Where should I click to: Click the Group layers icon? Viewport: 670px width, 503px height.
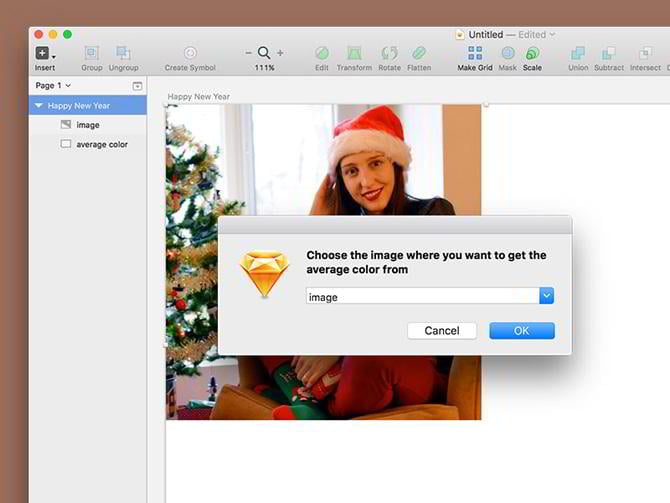[x=91, y=53]
